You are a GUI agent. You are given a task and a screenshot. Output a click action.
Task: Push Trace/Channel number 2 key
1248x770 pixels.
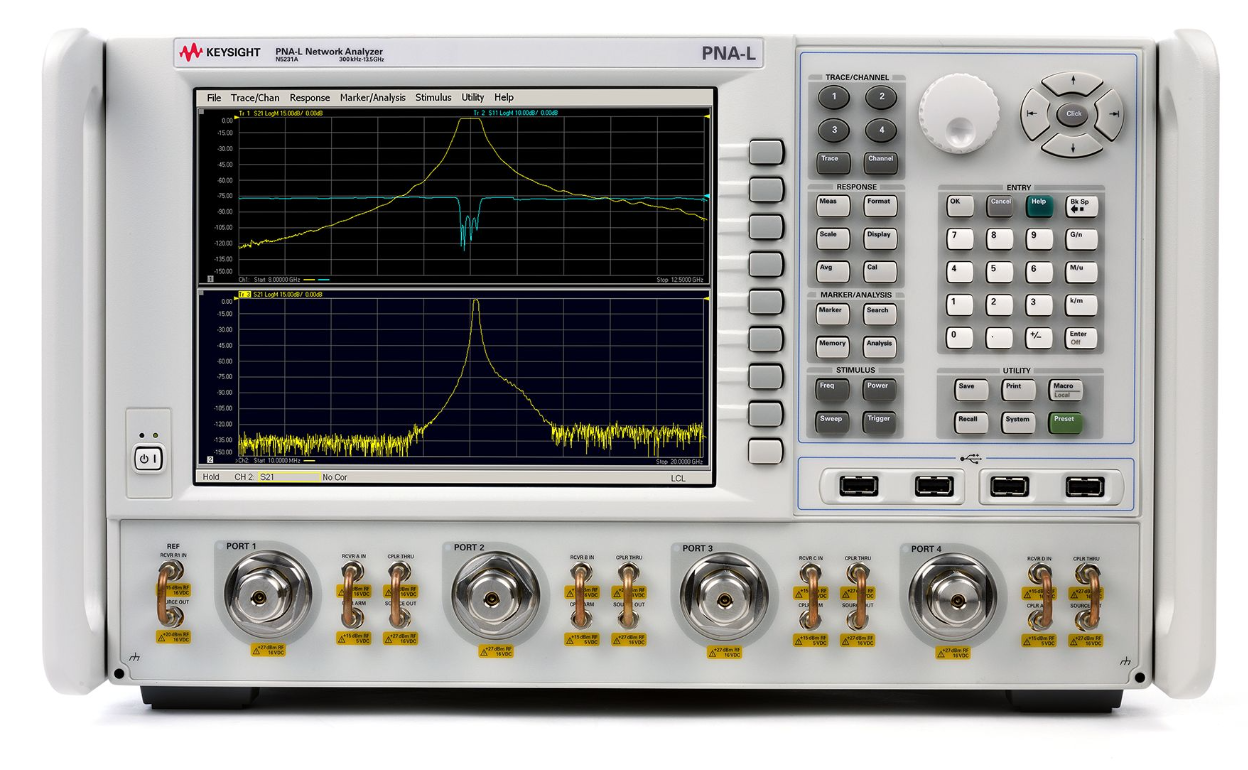point(880,98)
